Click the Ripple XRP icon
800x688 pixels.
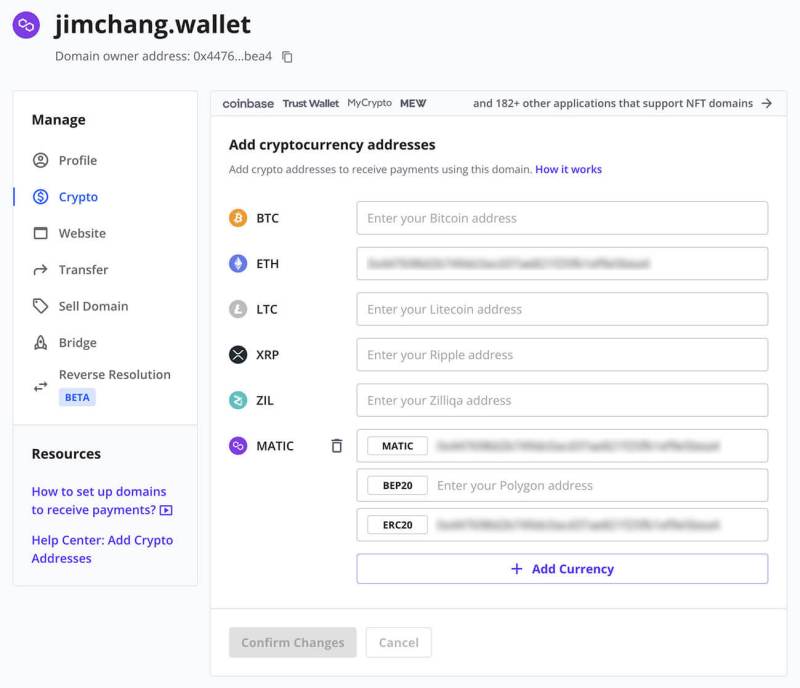click(238, 355)
